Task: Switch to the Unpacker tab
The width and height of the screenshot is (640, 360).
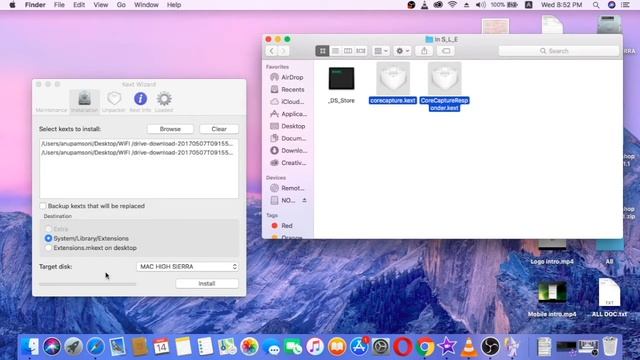Action: pyautogui.click(x=113, y=102)
